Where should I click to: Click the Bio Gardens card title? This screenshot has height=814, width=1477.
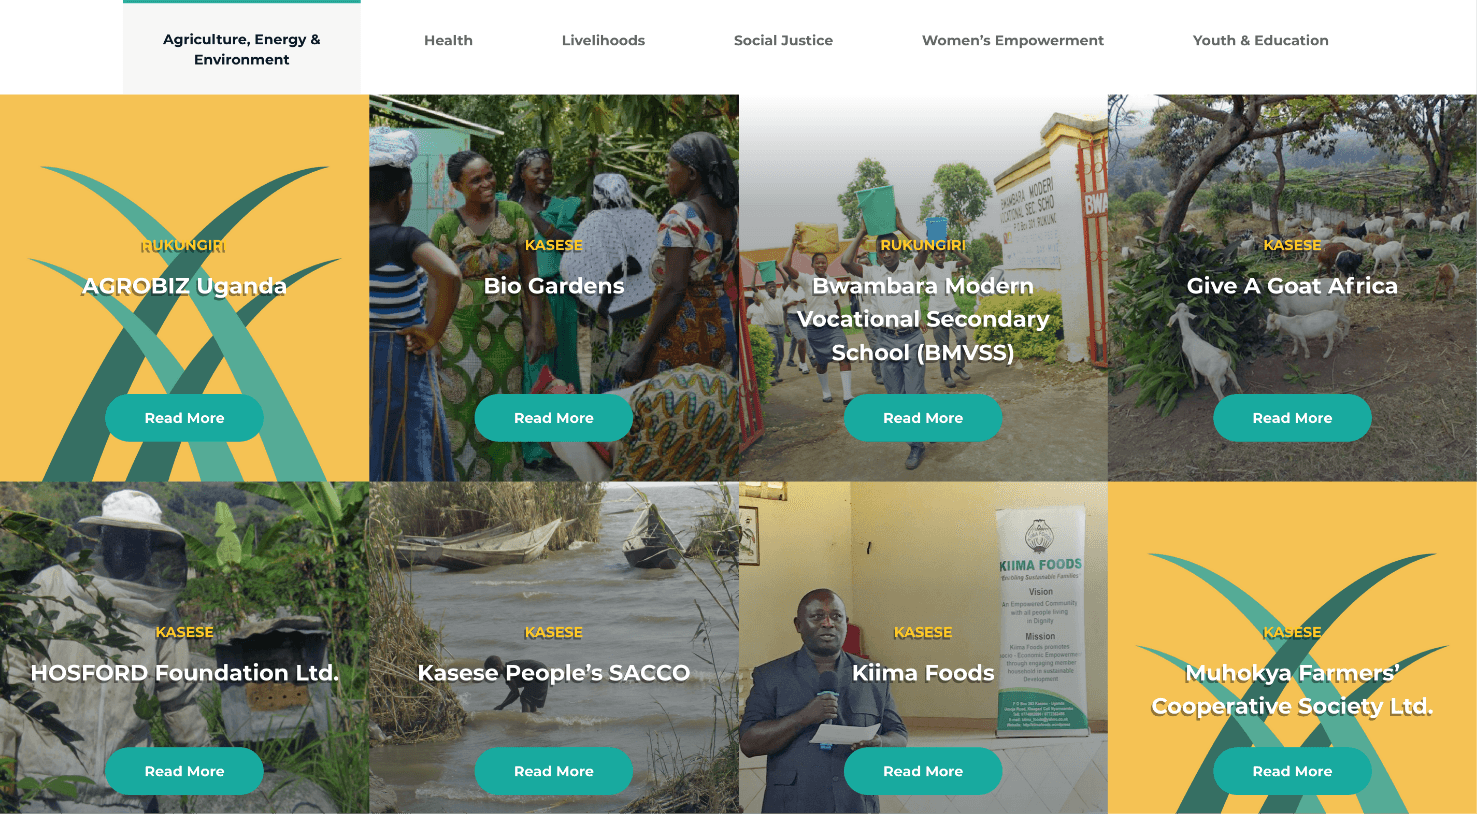(554, 286)
